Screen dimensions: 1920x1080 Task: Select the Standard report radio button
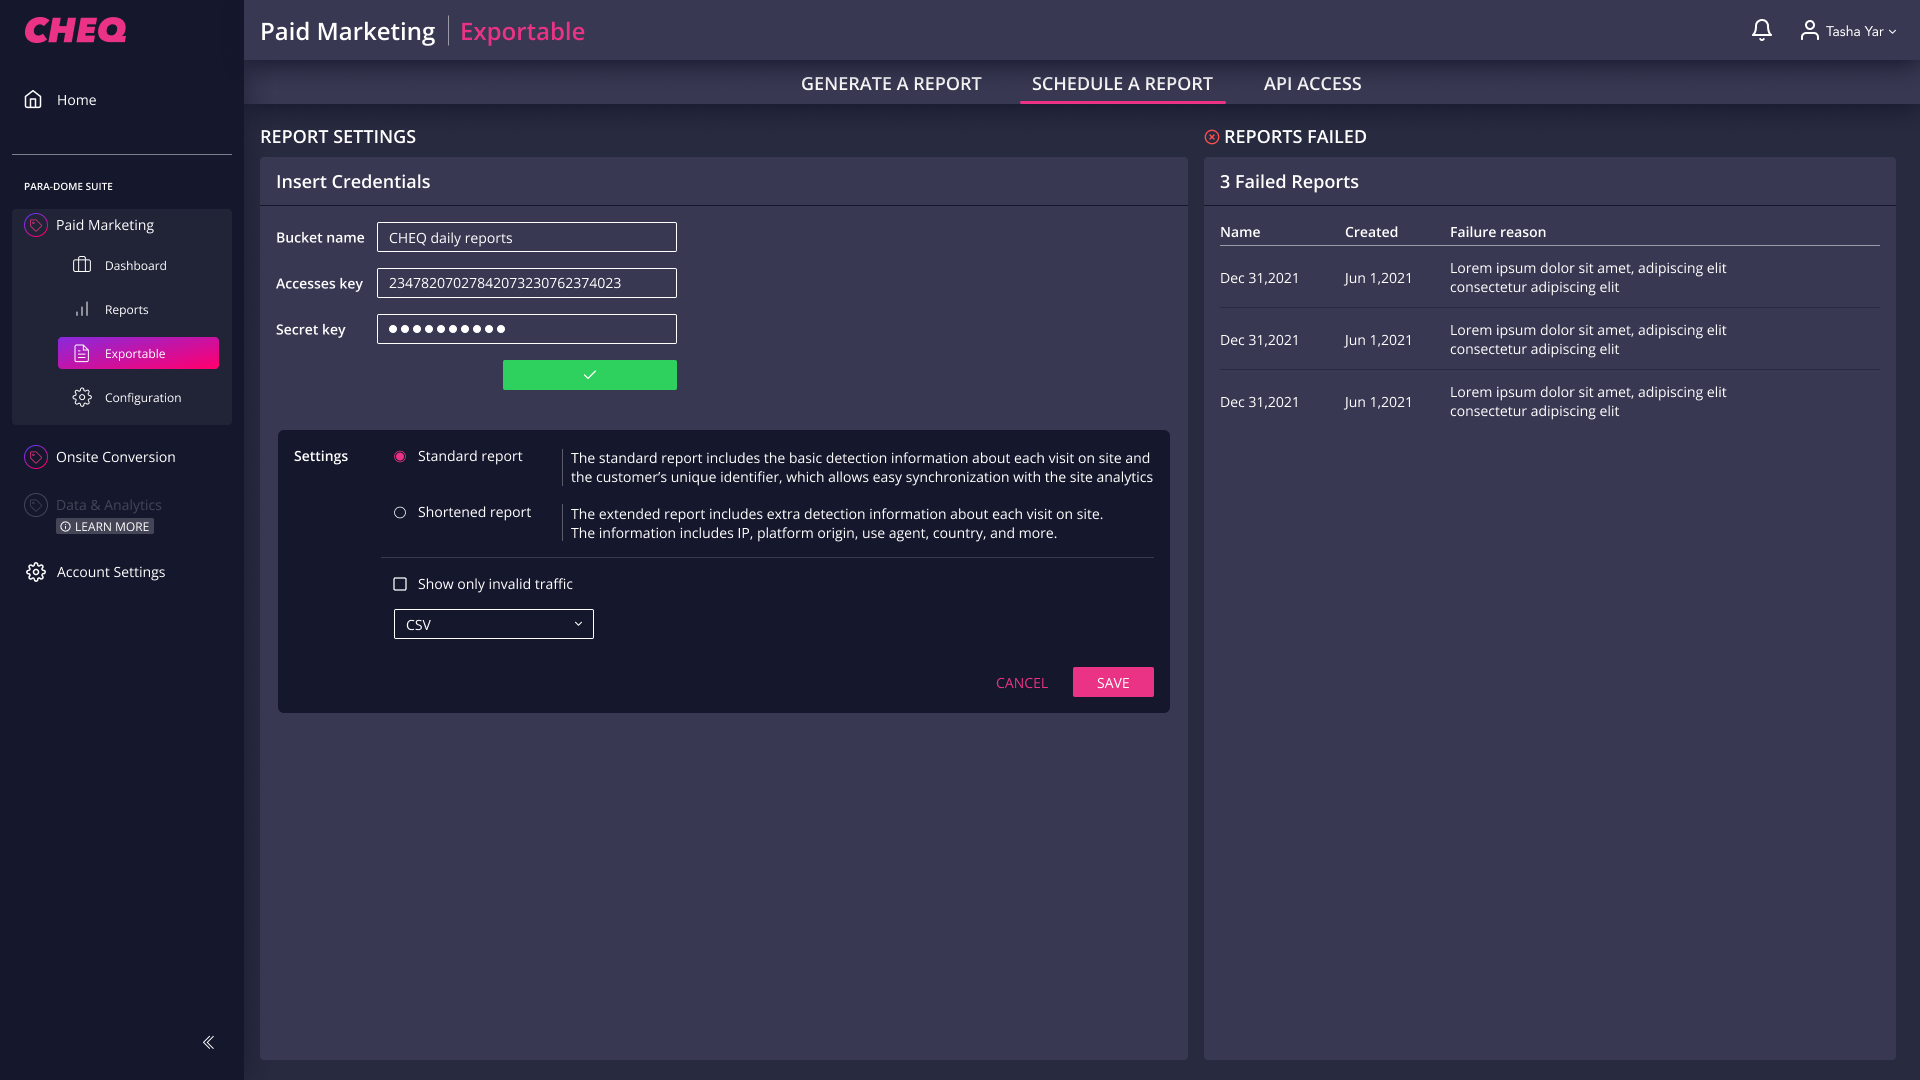click(400, 456)
